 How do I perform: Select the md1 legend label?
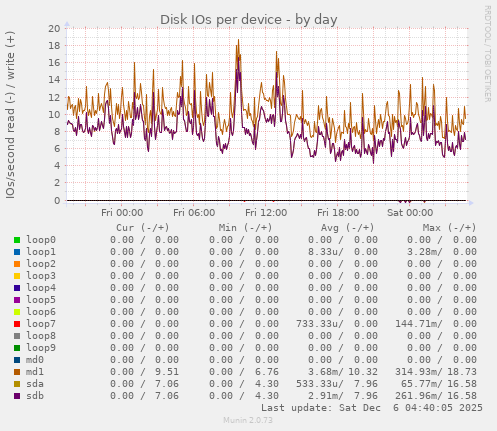click(35, 372)
